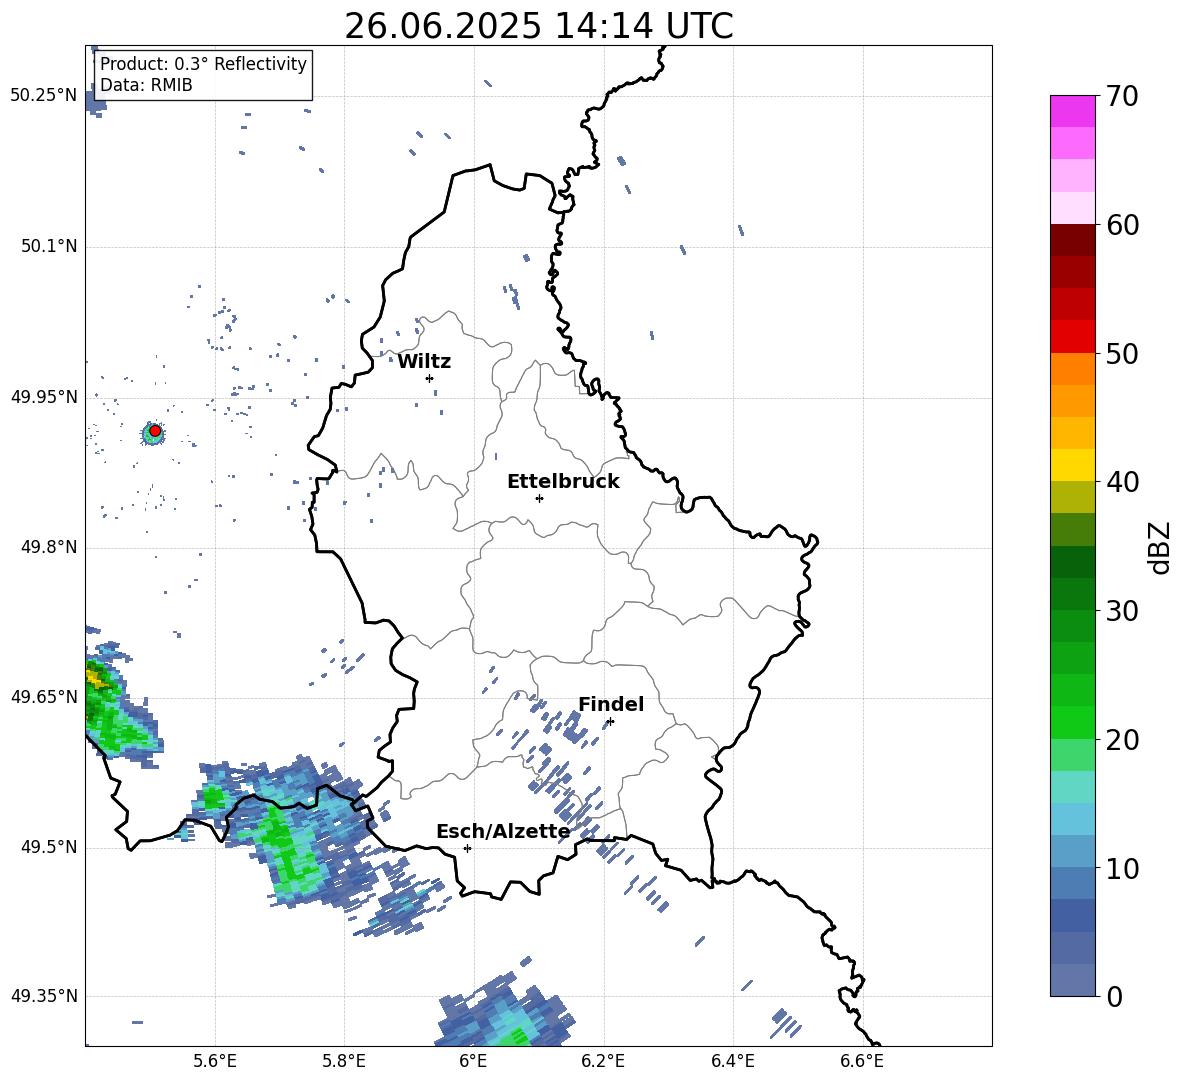Screen dimensions: 1184x1081
Task: Click the 6.4°E longitude label
Action: (732, 1061)
